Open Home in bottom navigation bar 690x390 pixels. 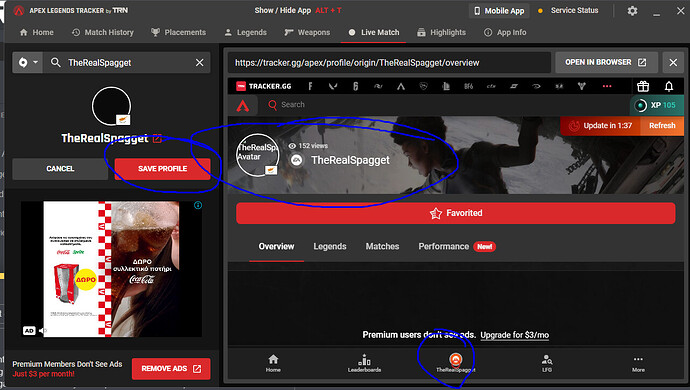[x=273, y=363]
